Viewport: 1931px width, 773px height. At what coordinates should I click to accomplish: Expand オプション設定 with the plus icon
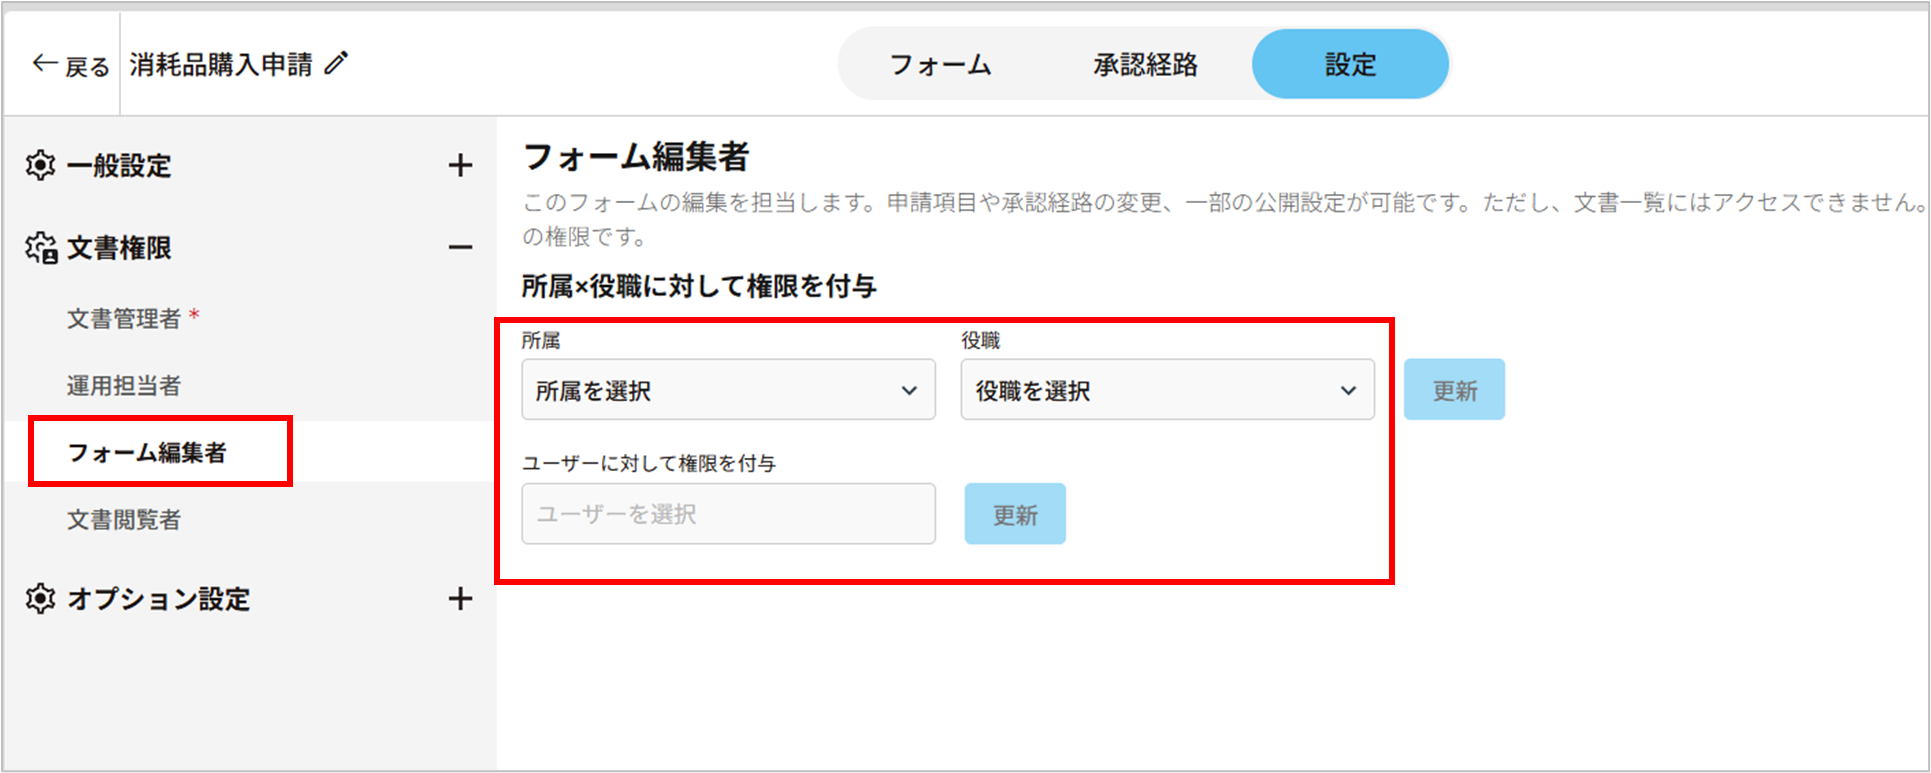coord(460,599)
